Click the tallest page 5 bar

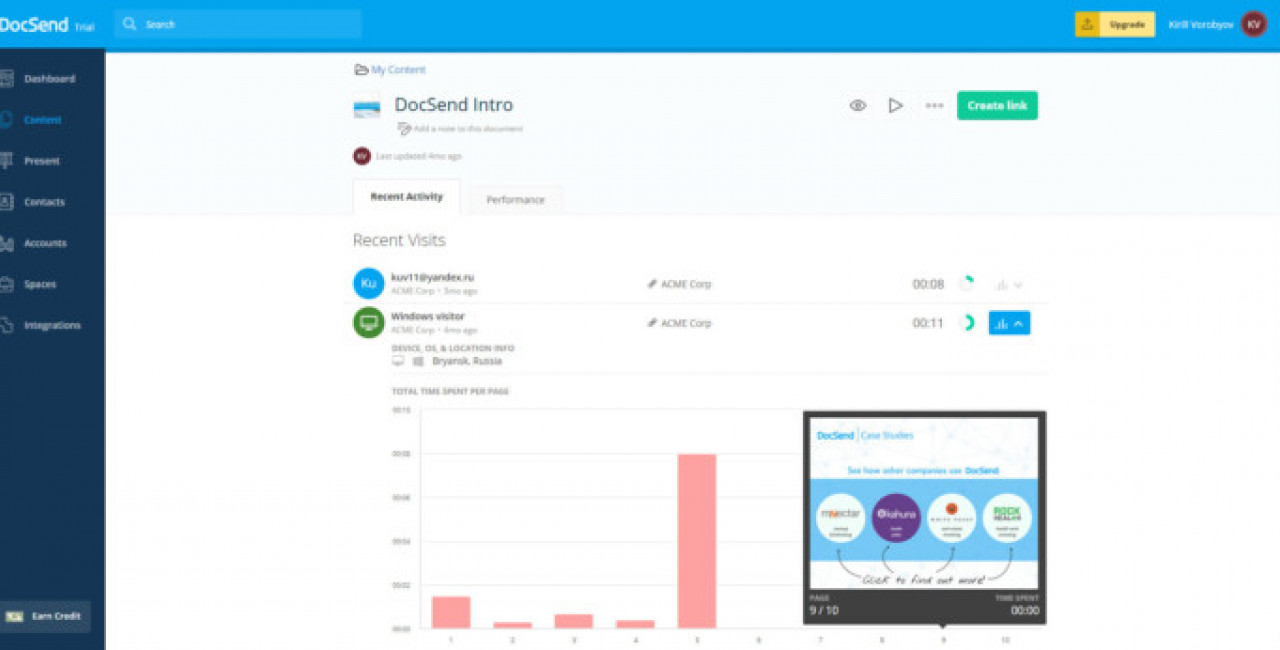coord(697,541)
